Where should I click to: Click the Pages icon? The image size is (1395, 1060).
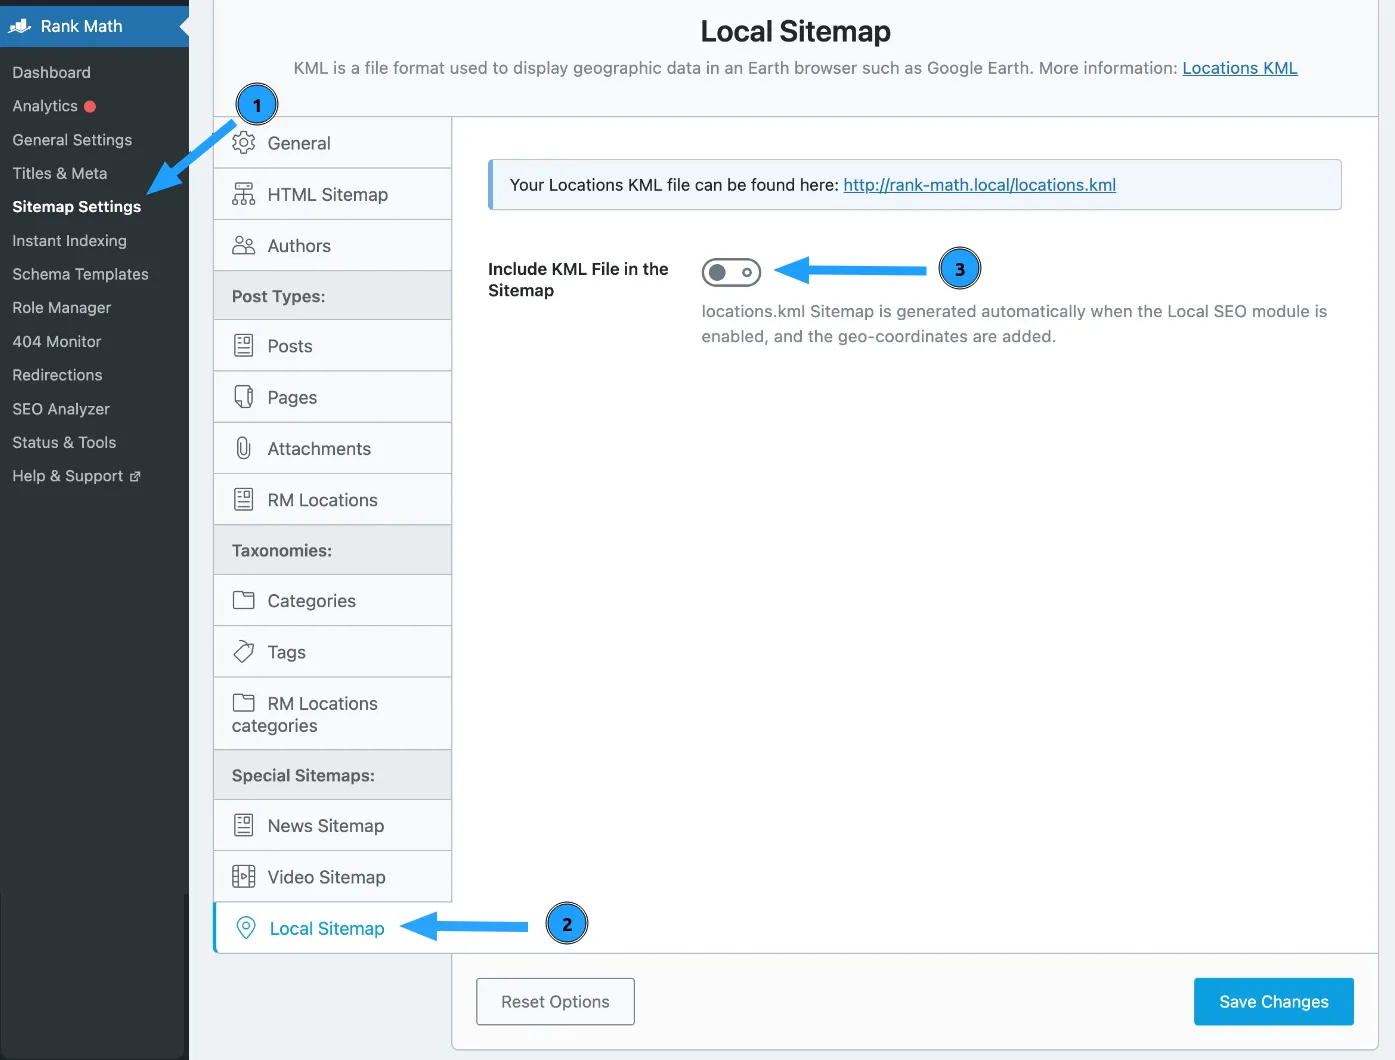pyautogui.click(x=243, y=397)
